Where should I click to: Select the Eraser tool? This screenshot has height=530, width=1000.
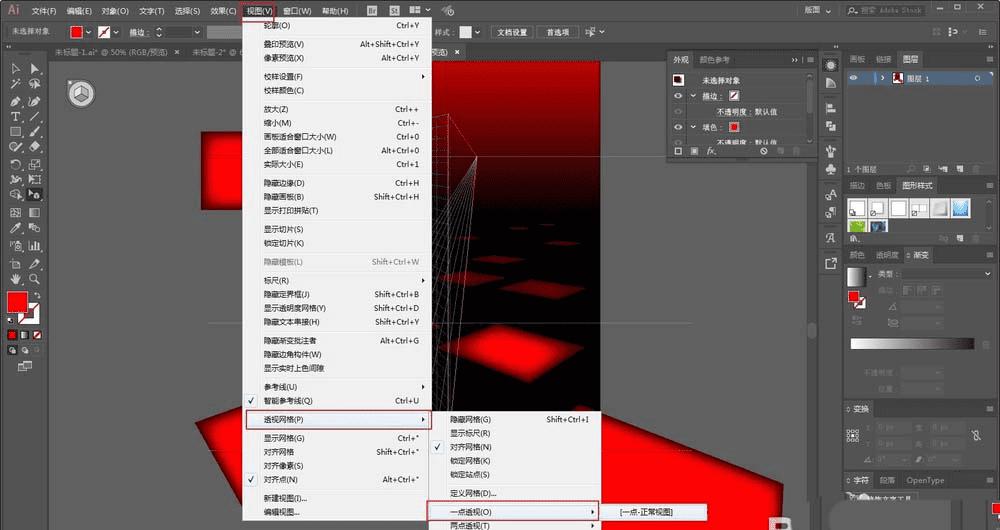pyautogui.click(x=34, y=147)
